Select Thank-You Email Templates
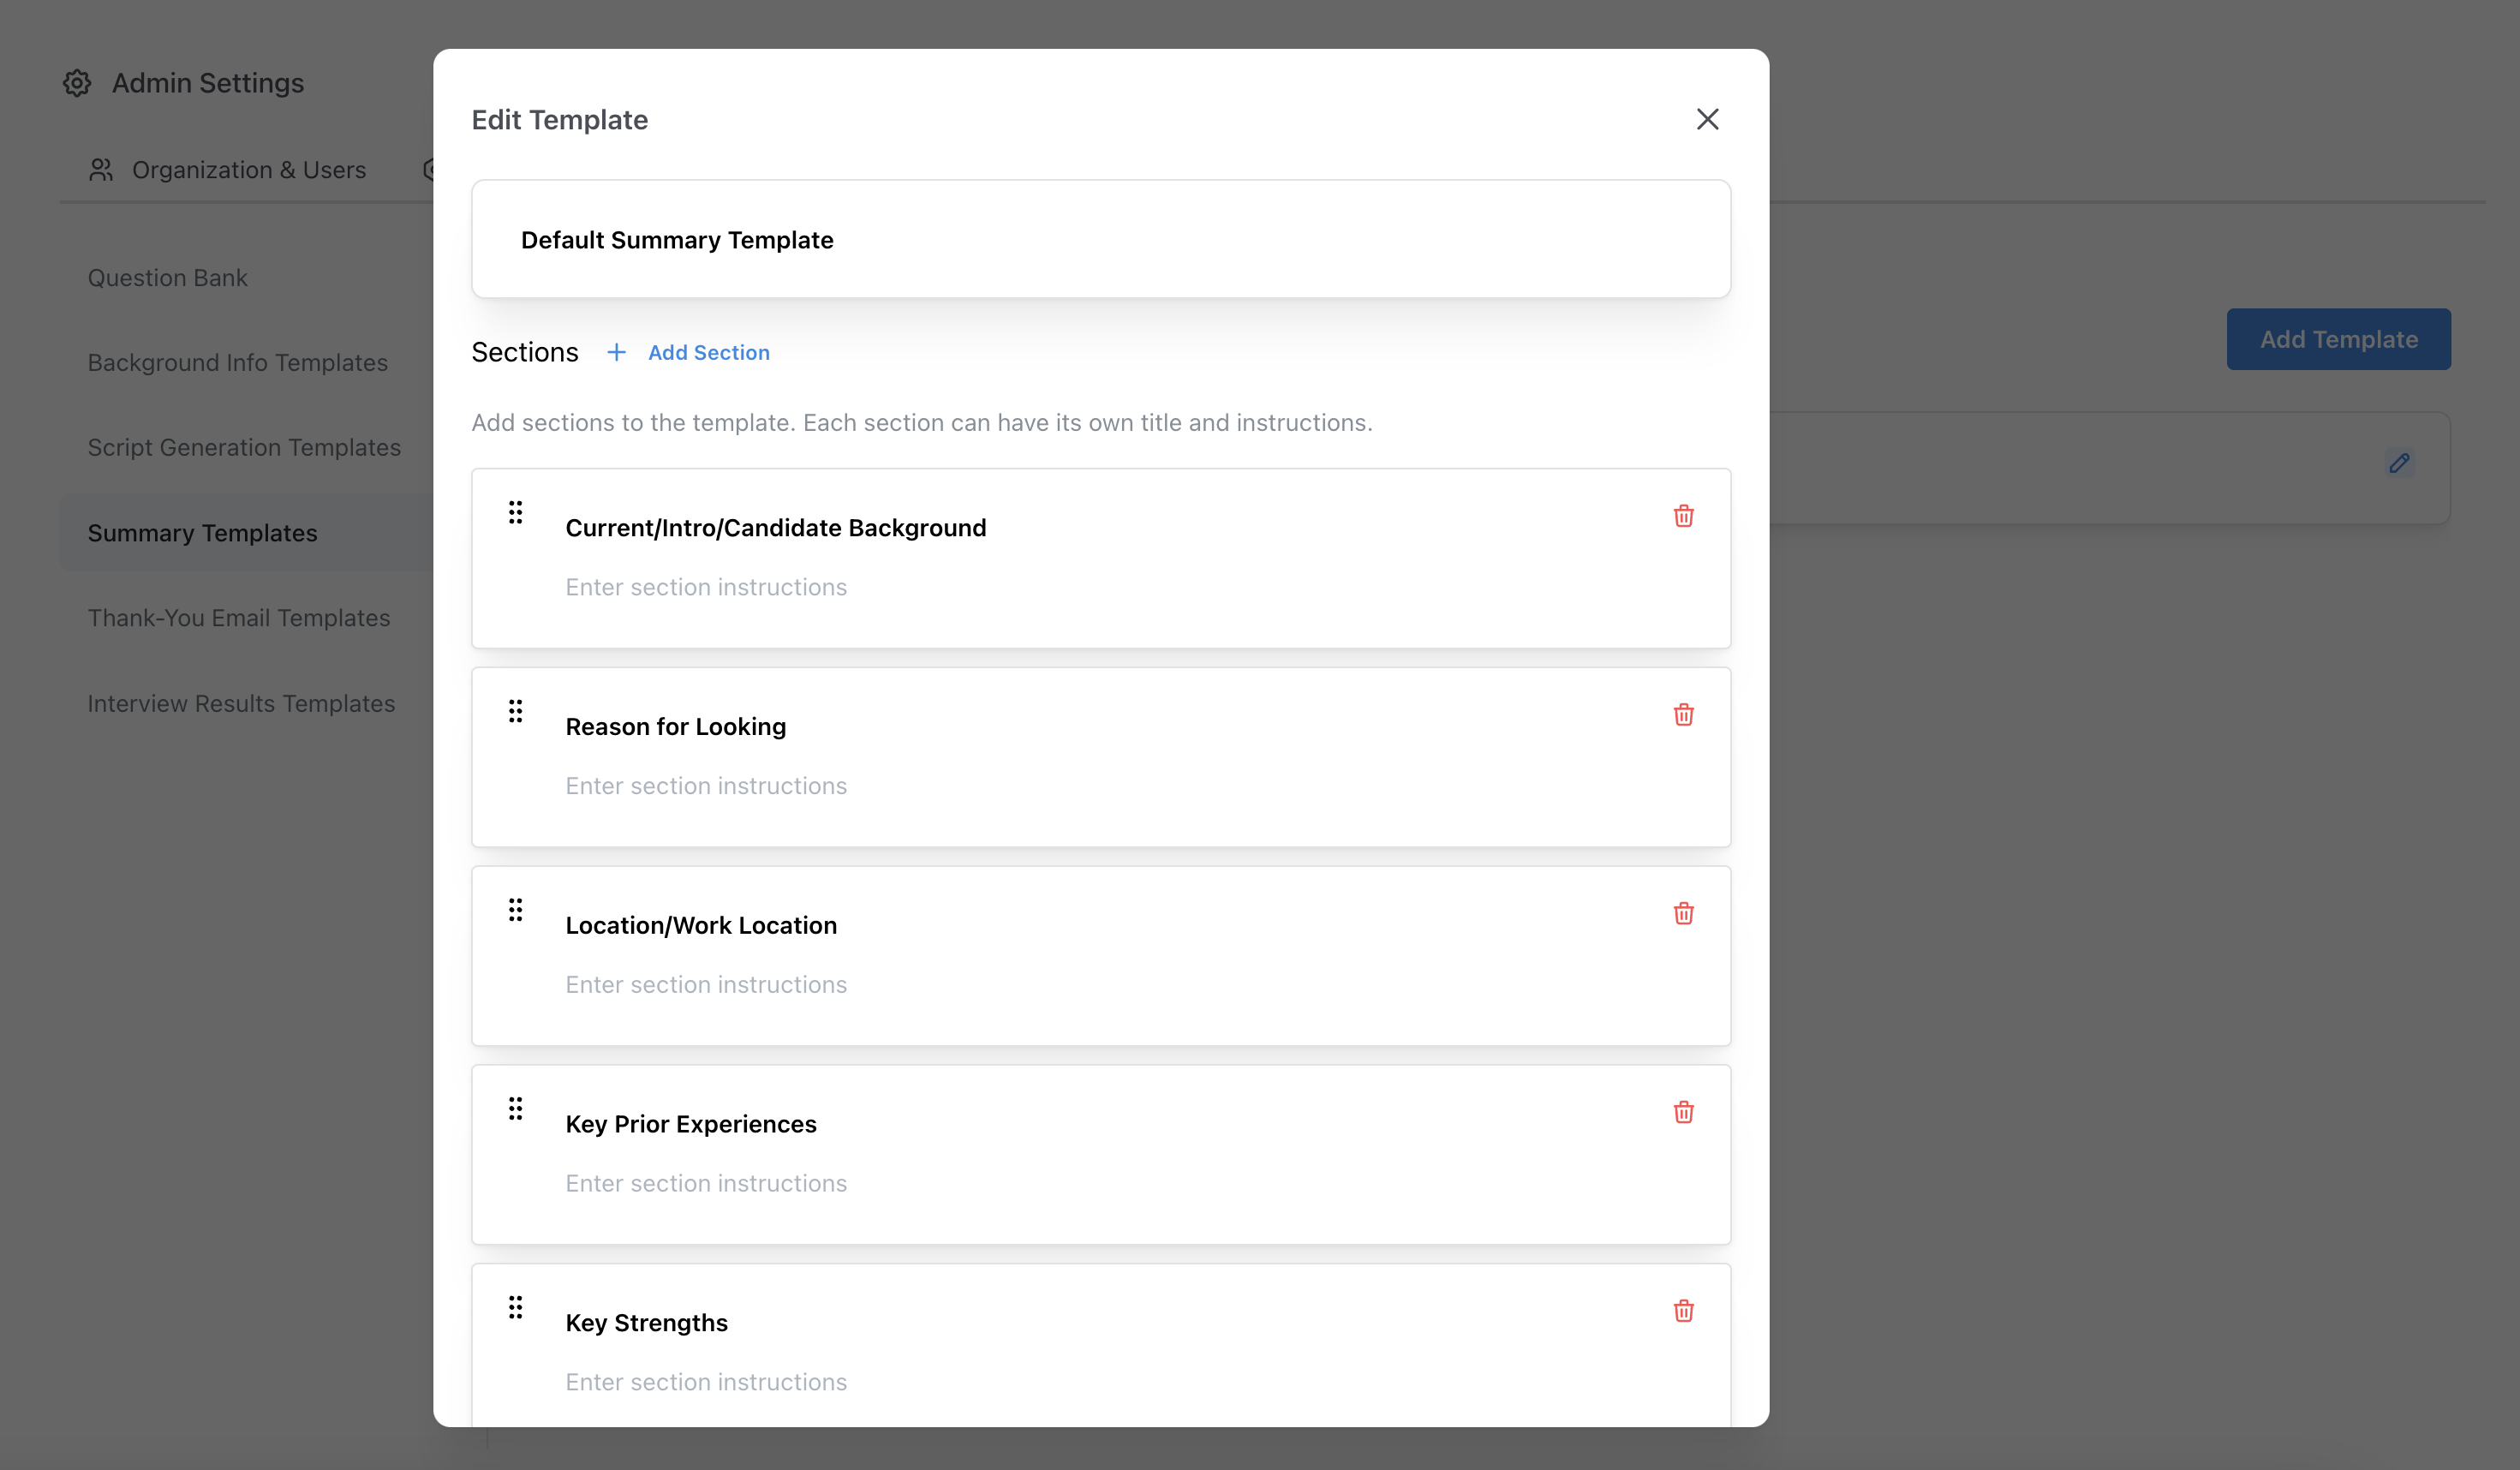The height and width of the screenshot is (1470, 2520). tap(239, 618)
